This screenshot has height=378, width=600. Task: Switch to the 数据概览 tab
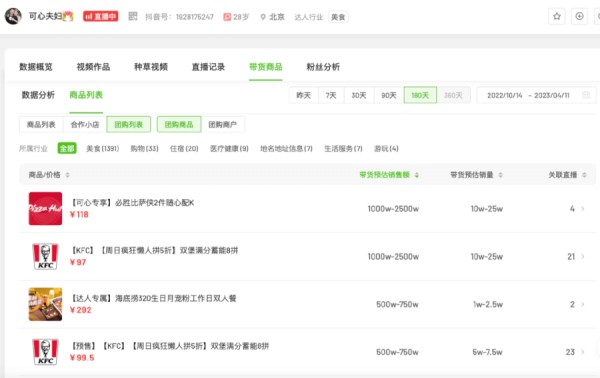click(36, 67)
